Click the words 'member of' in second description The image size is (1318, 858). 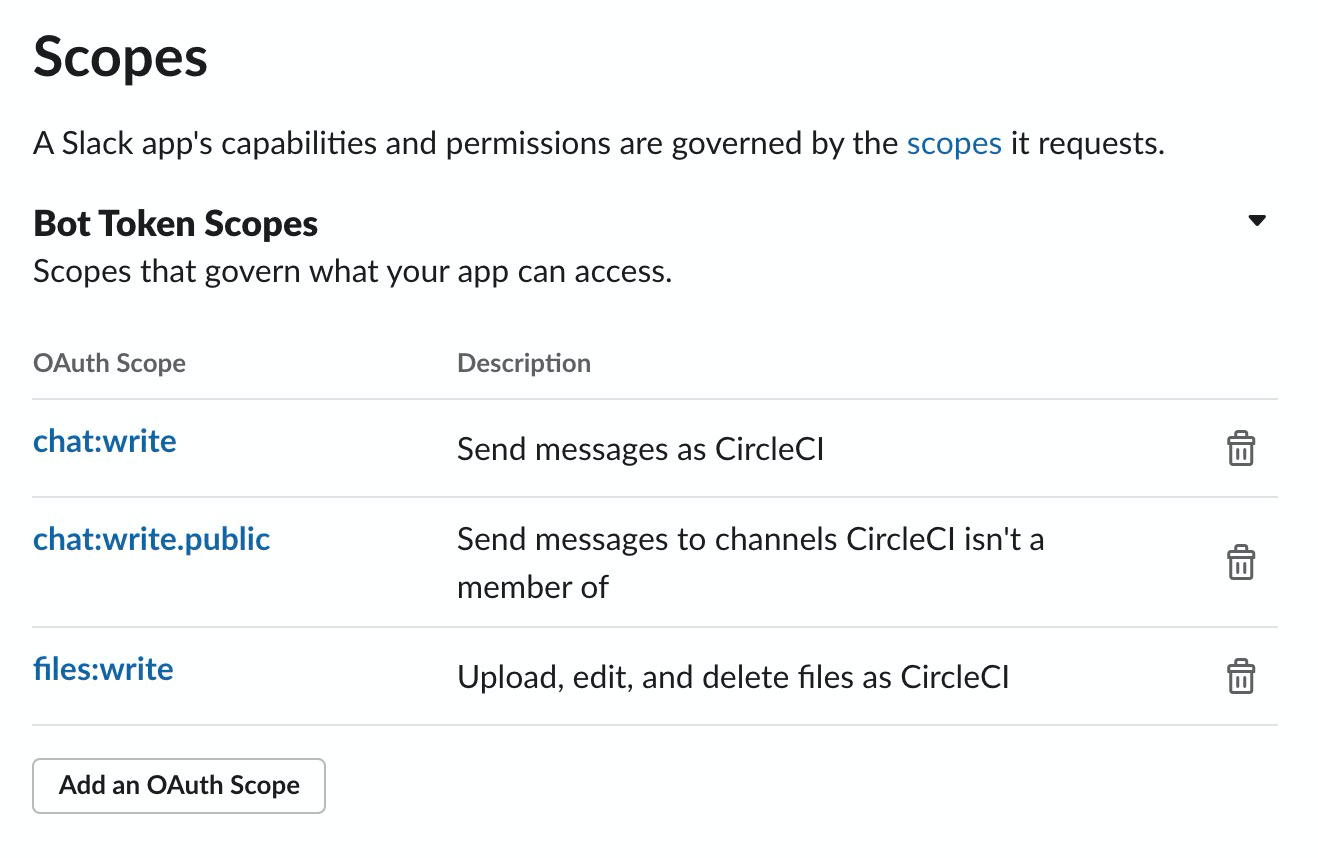[533, 586]
